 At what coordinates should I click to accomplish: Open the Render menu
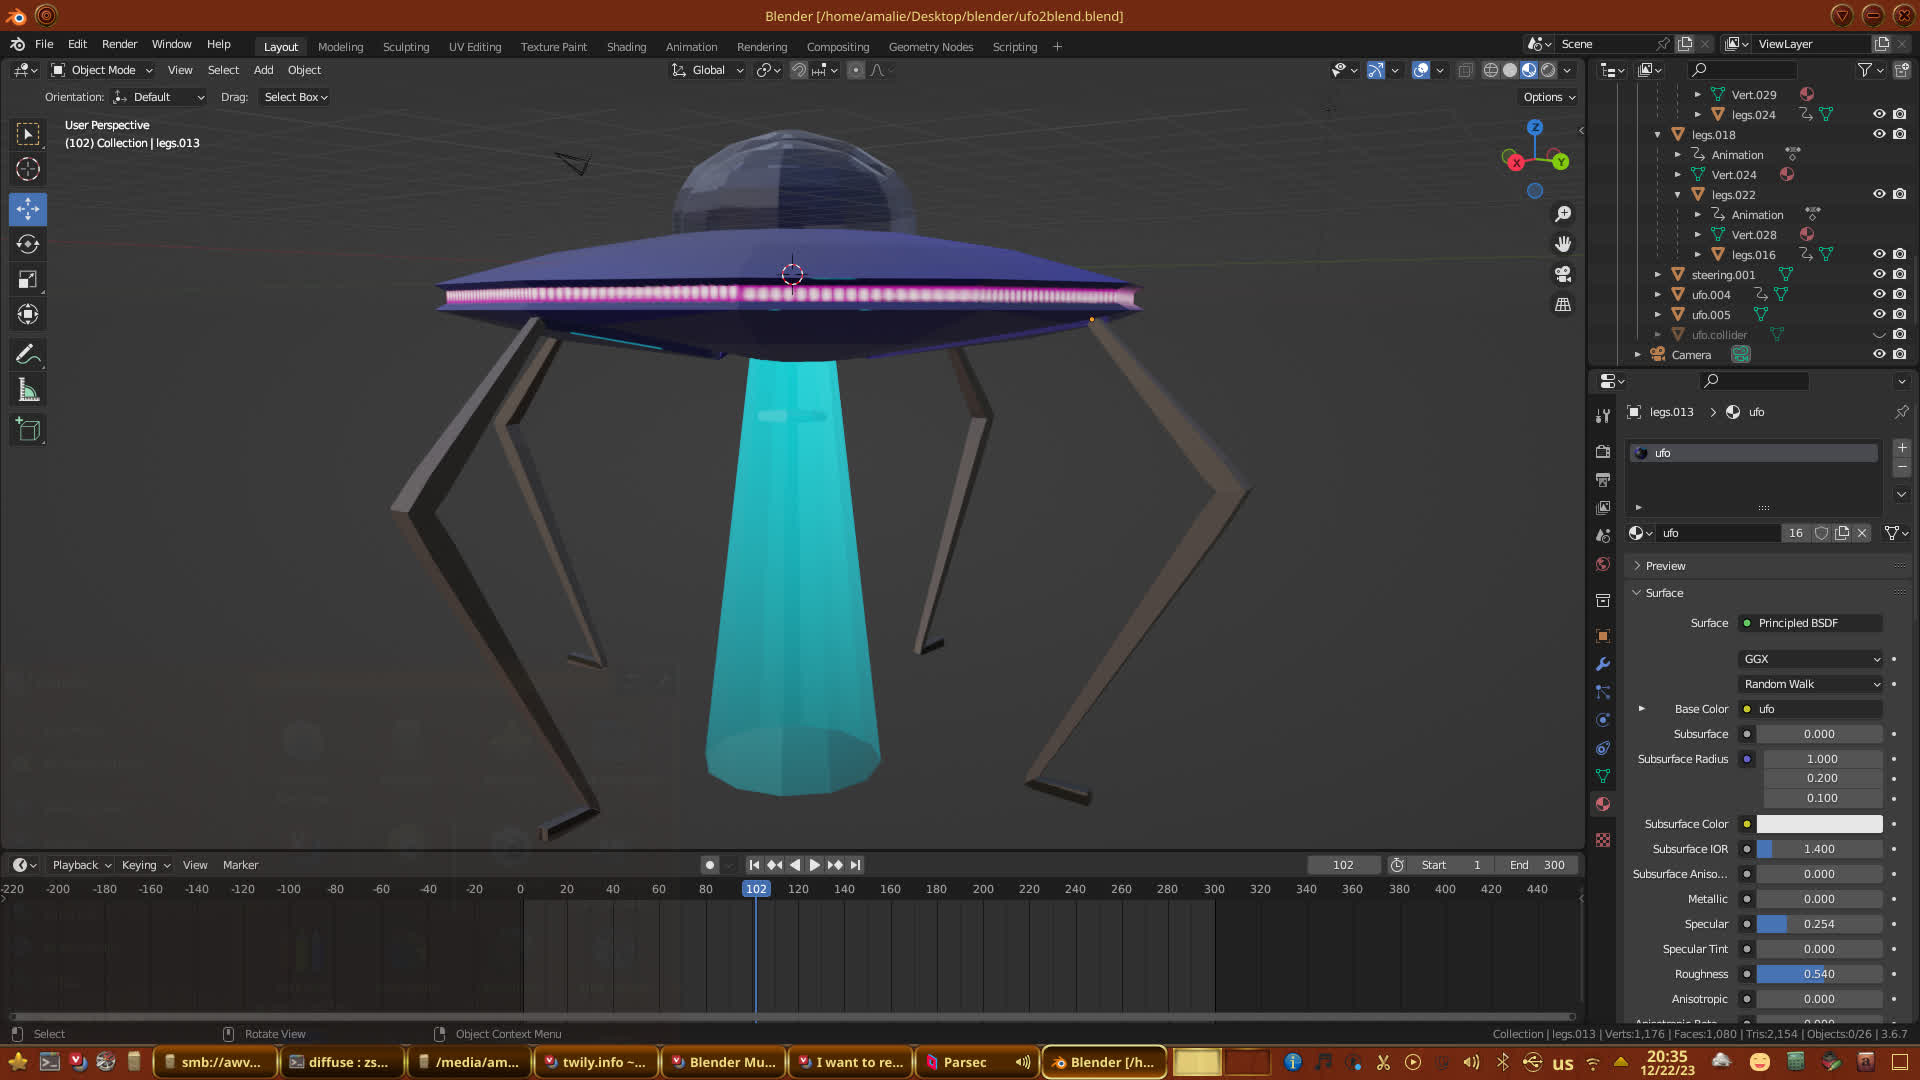click(119, 44)
